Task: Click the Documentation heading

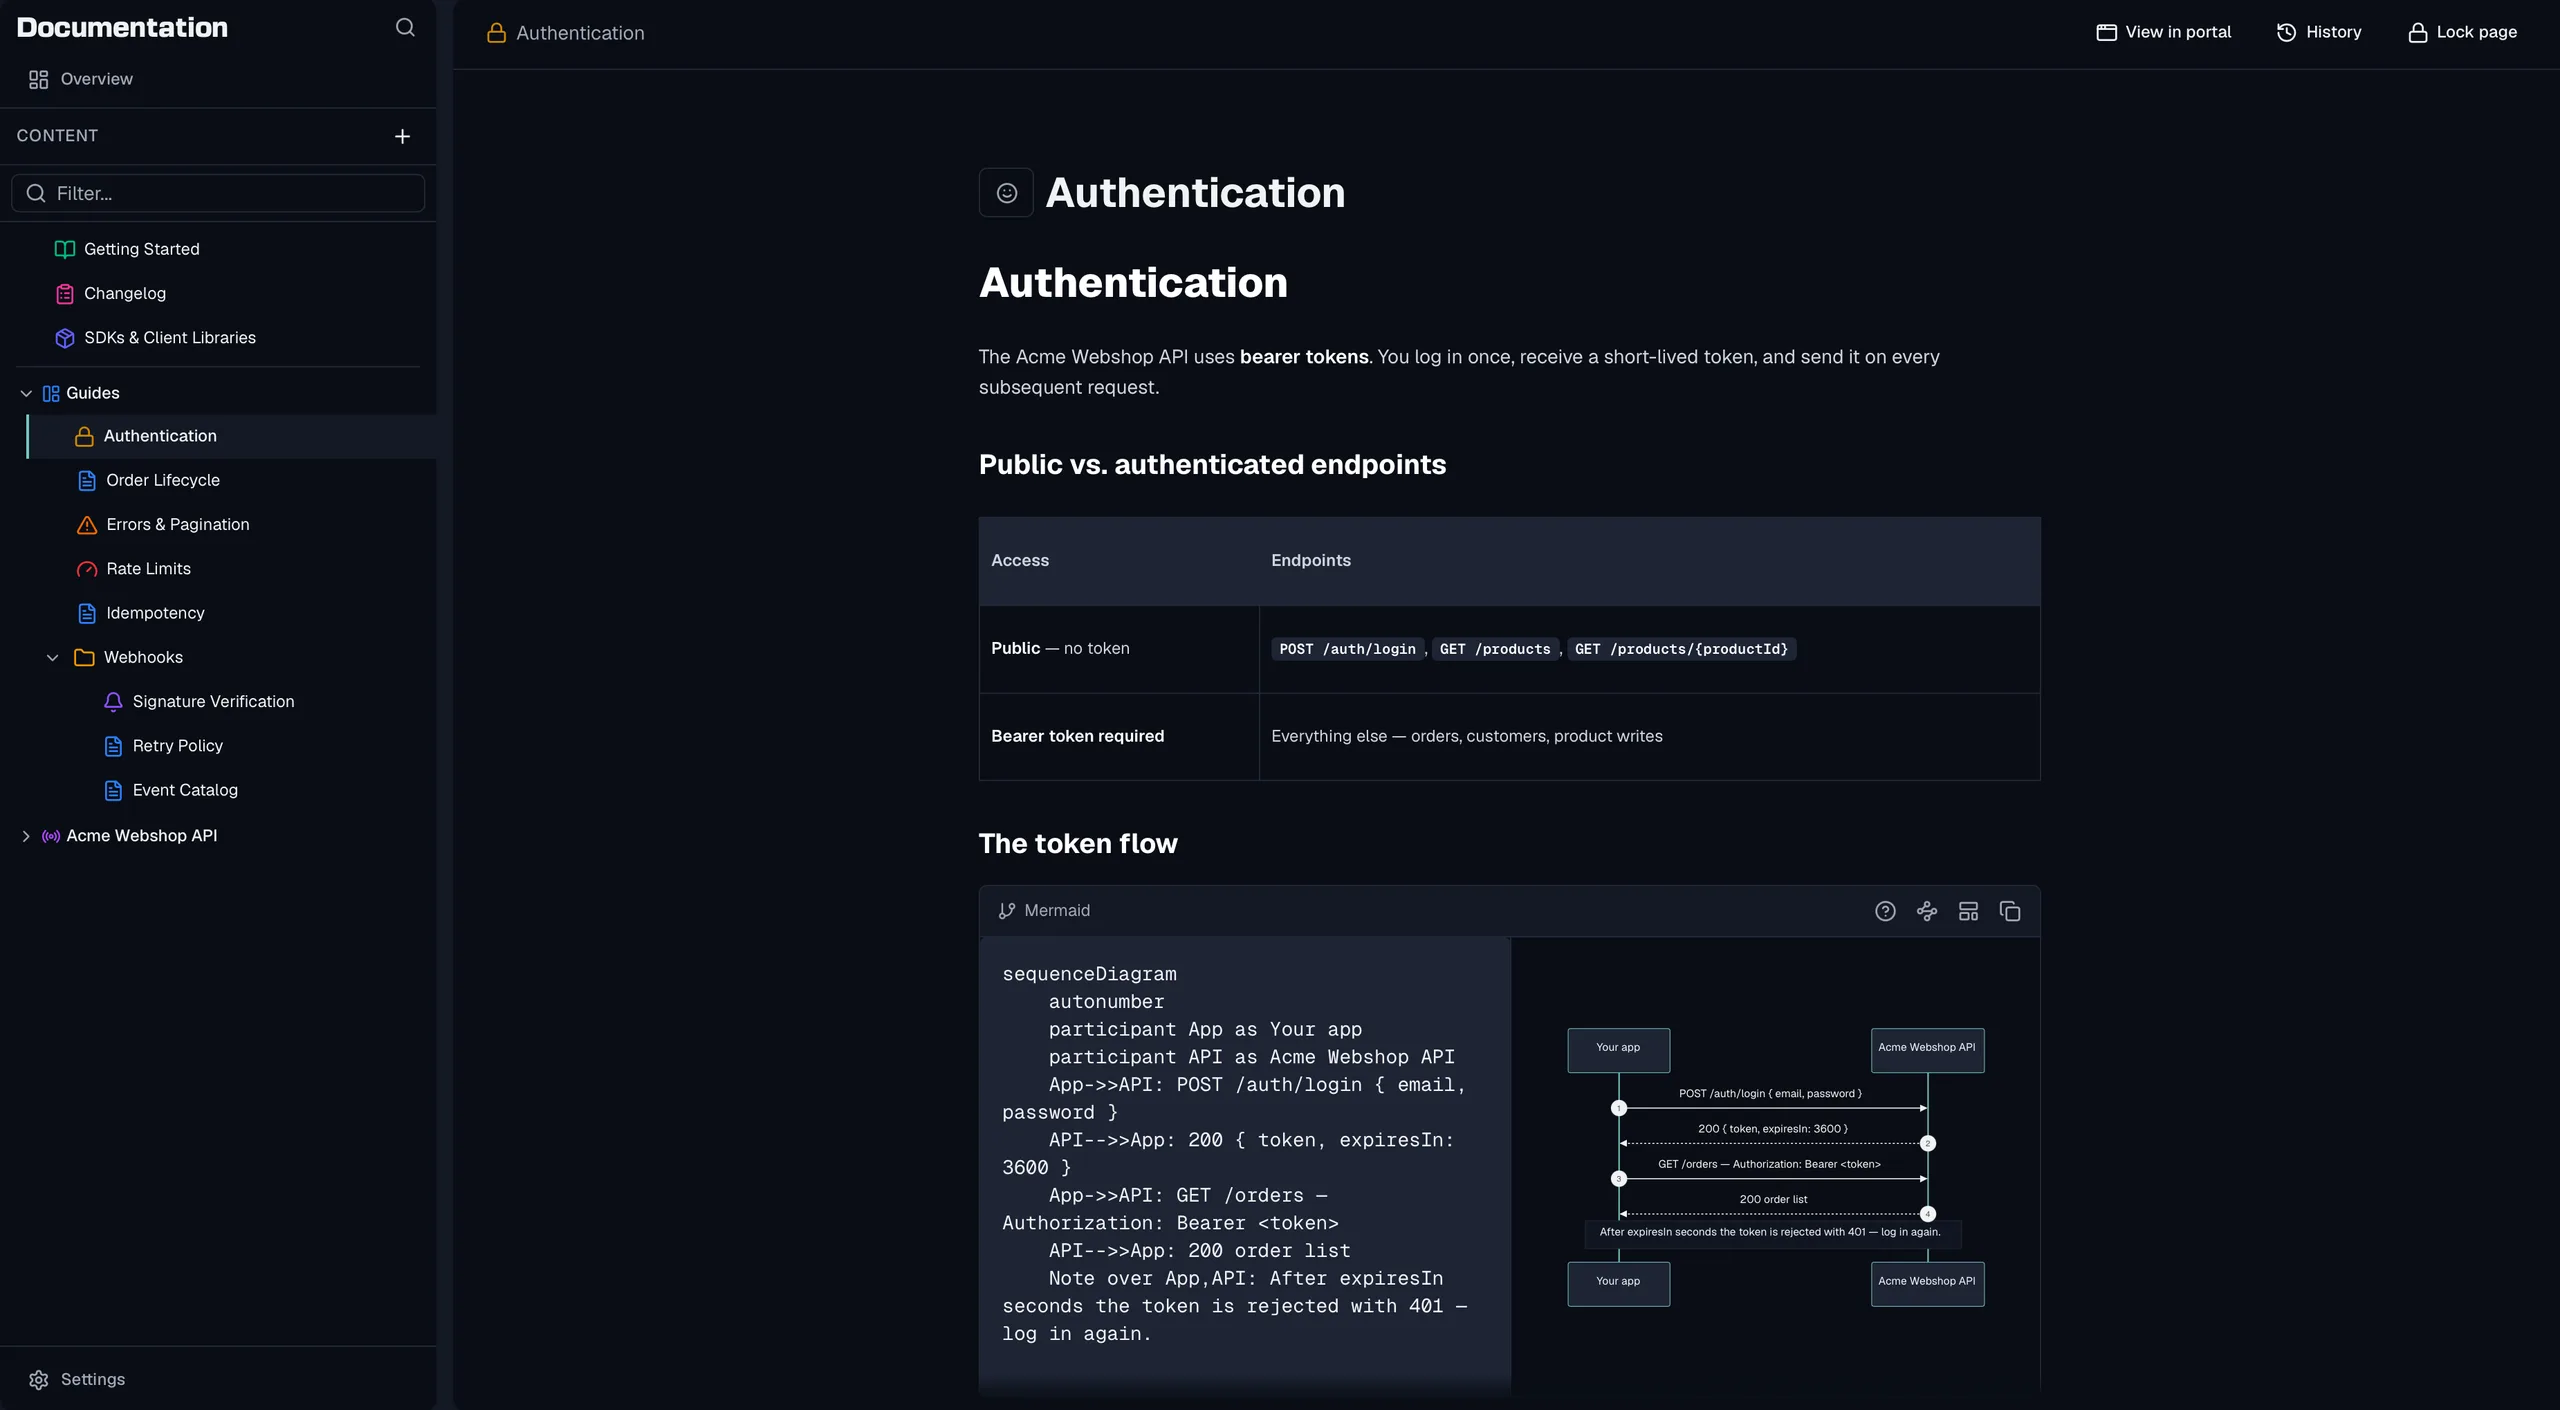Action: (122, 27)
